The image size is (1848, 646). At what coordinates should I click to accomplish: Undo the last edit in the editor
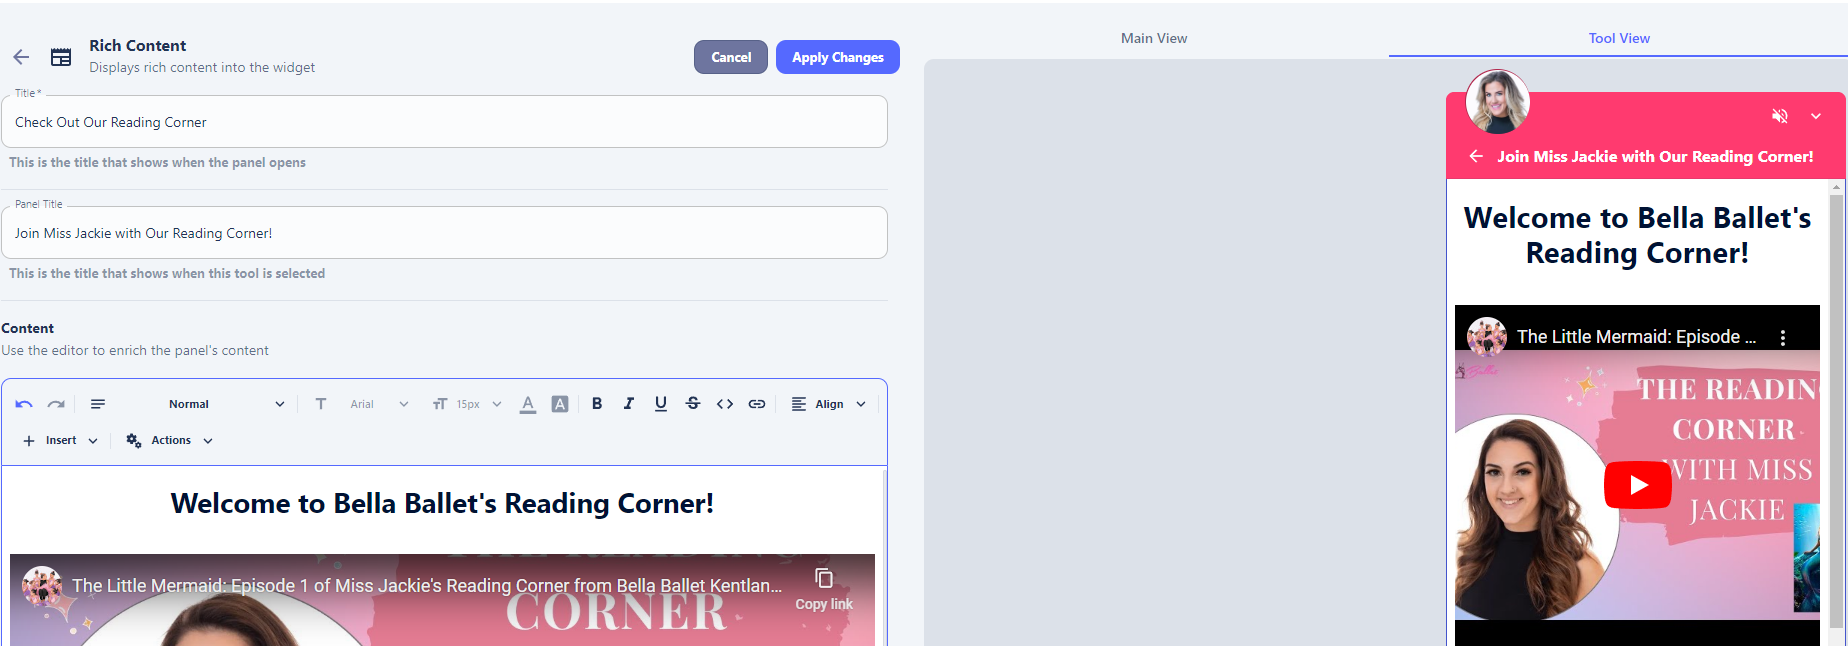[24, 404]
